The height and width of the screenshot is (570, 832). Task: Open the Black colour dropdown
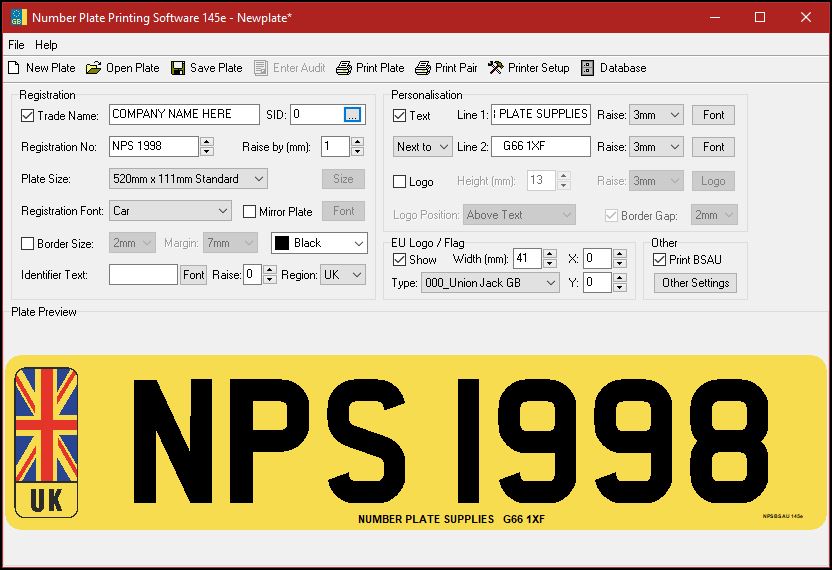(x=319, y=243)
